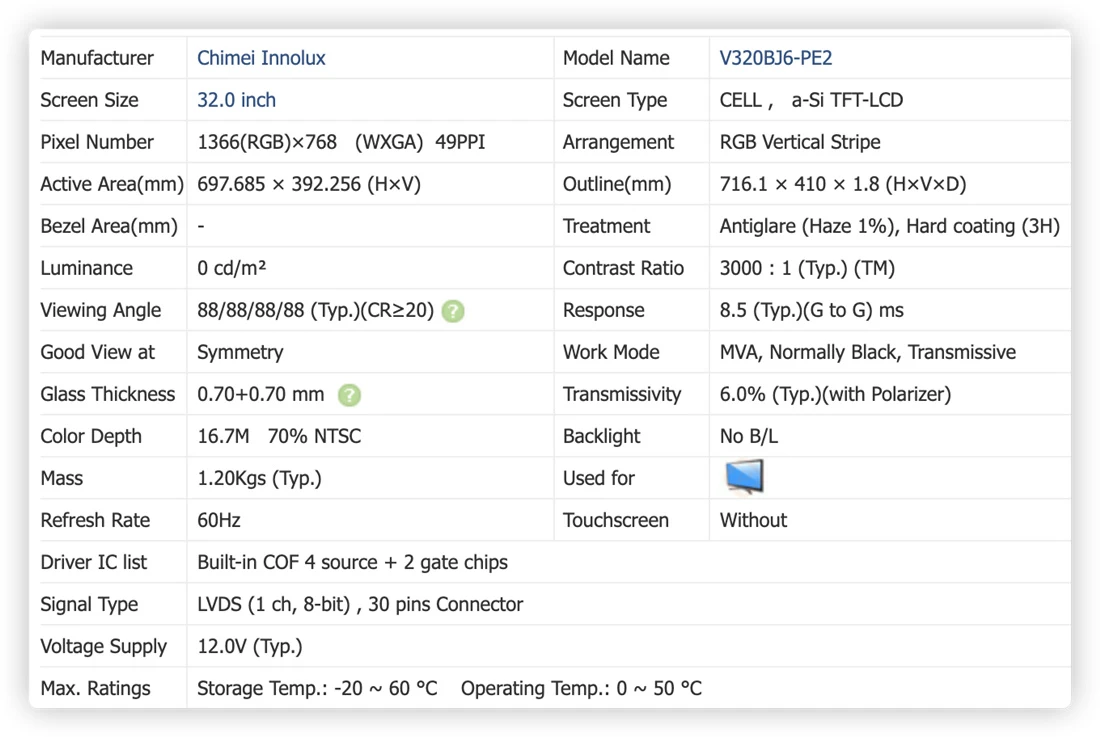The height and width of the screenshot is (737, 1100).
Task: Click the TV monitor icon in Used for
Action: pos(744,477)
